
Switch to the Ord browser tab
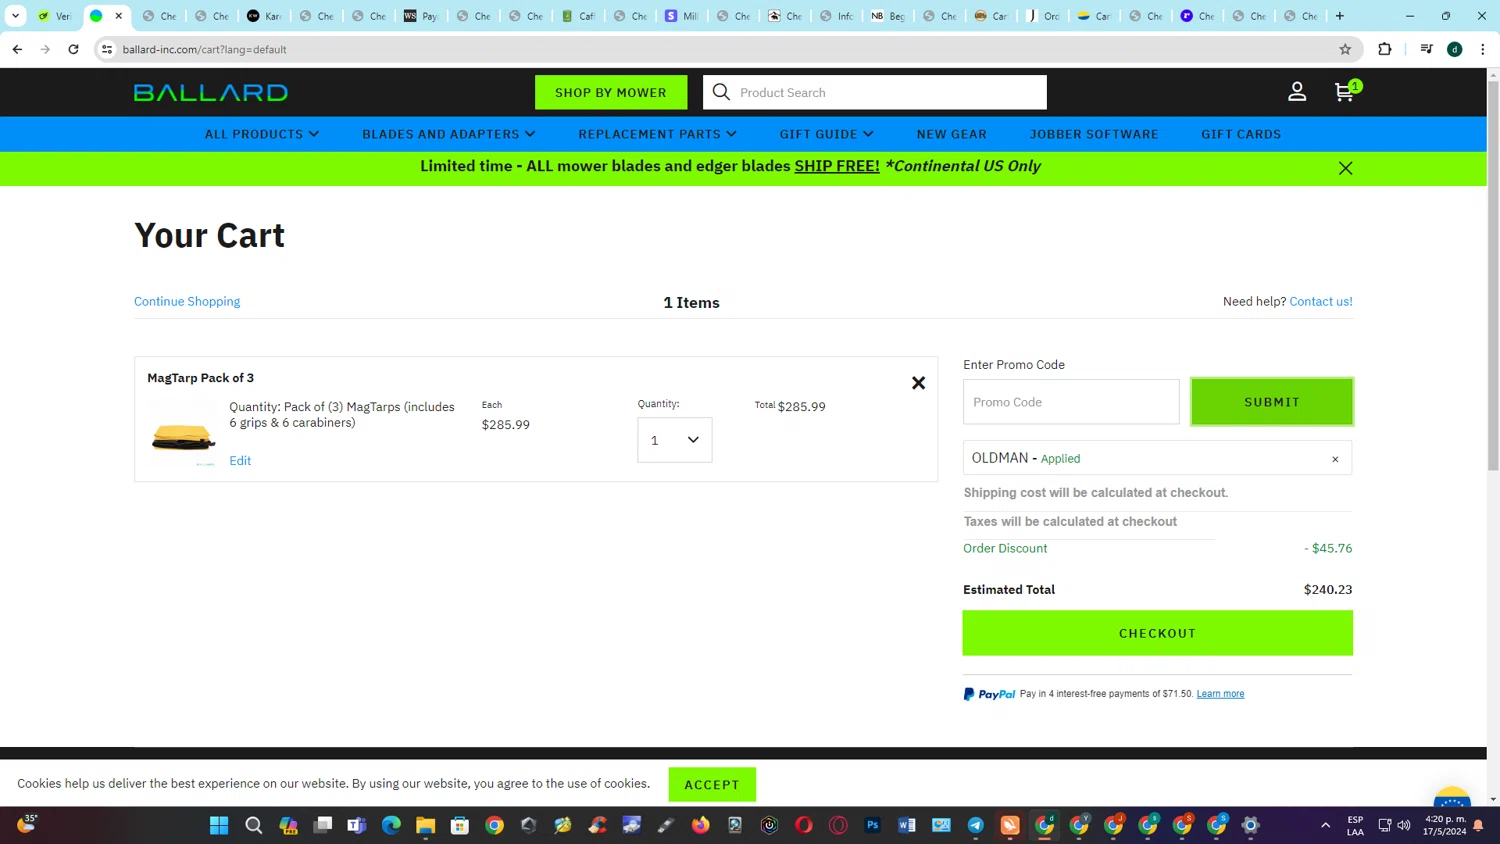pyautogui.click(x=1045, y=16)
